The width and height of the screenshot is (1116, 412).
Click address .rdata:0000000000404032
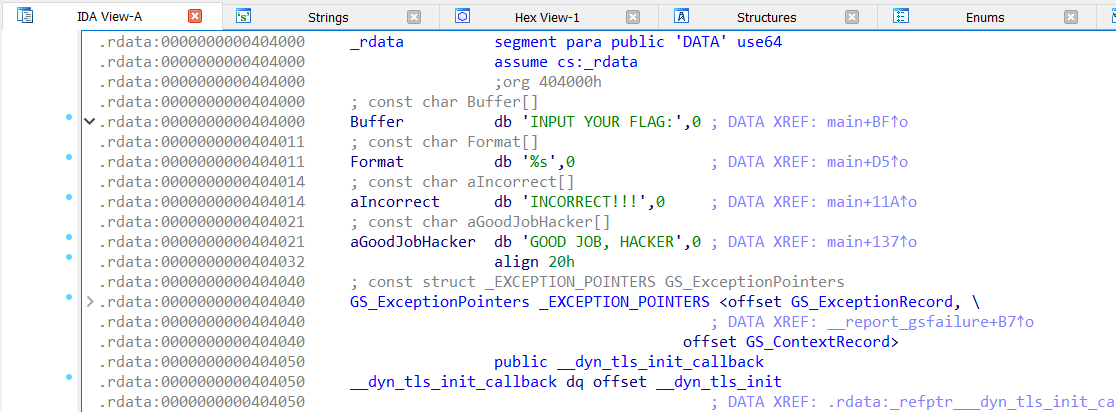201,262
